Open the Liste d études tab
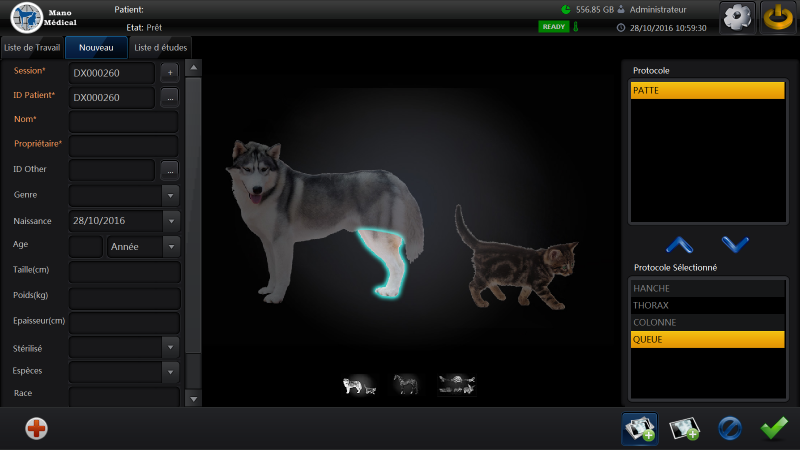Image resolution: width=800 pixels, height=450 pixels. 160,47
